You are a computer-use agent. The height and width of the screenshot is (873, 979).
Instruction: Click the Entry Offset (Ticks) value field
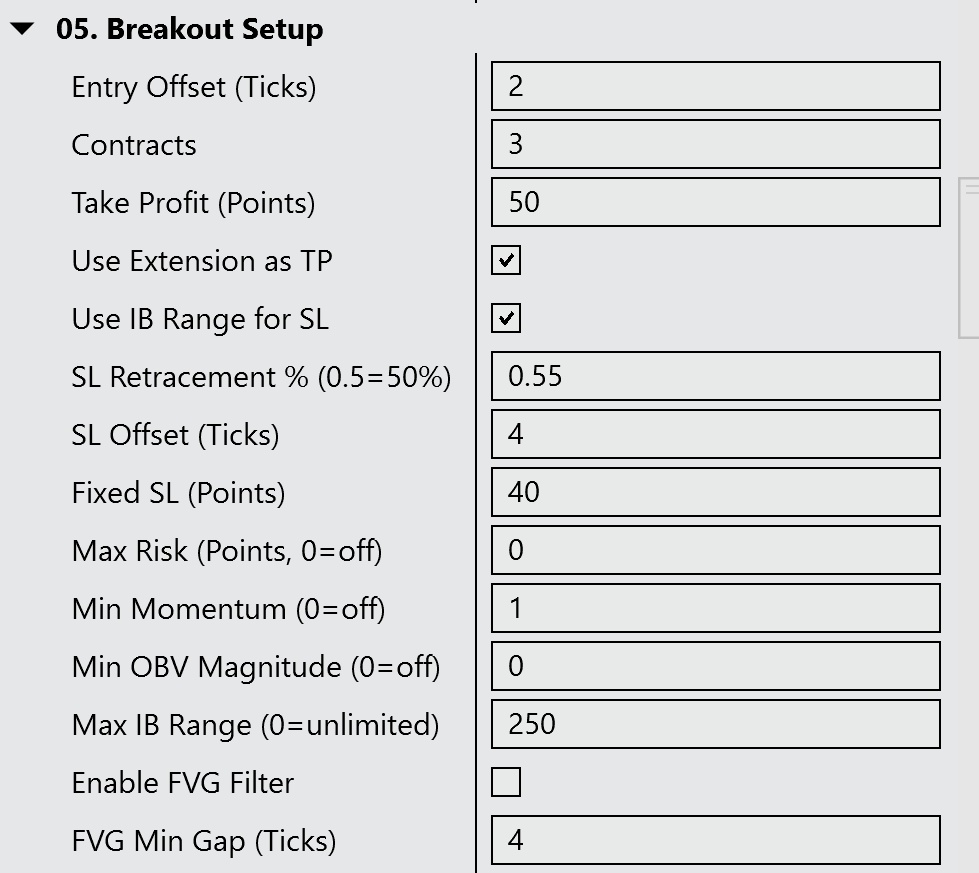[715, 87]
